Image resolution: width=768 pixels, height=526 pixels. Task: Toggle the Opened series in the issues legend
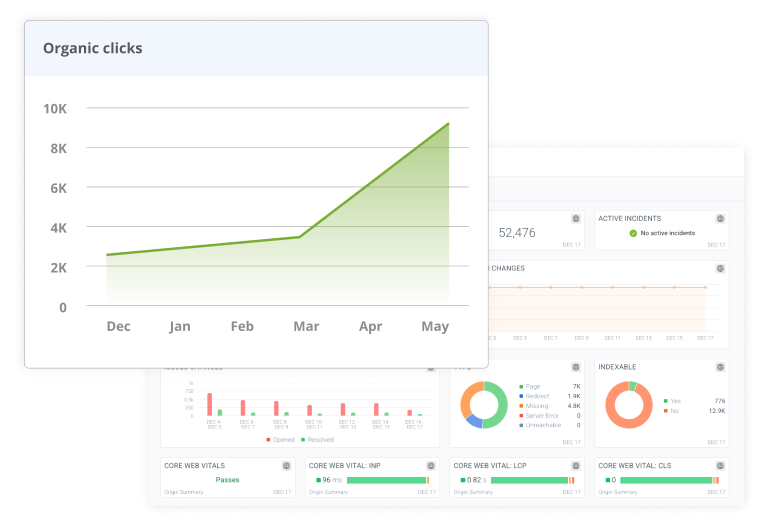tap(283, 439)
